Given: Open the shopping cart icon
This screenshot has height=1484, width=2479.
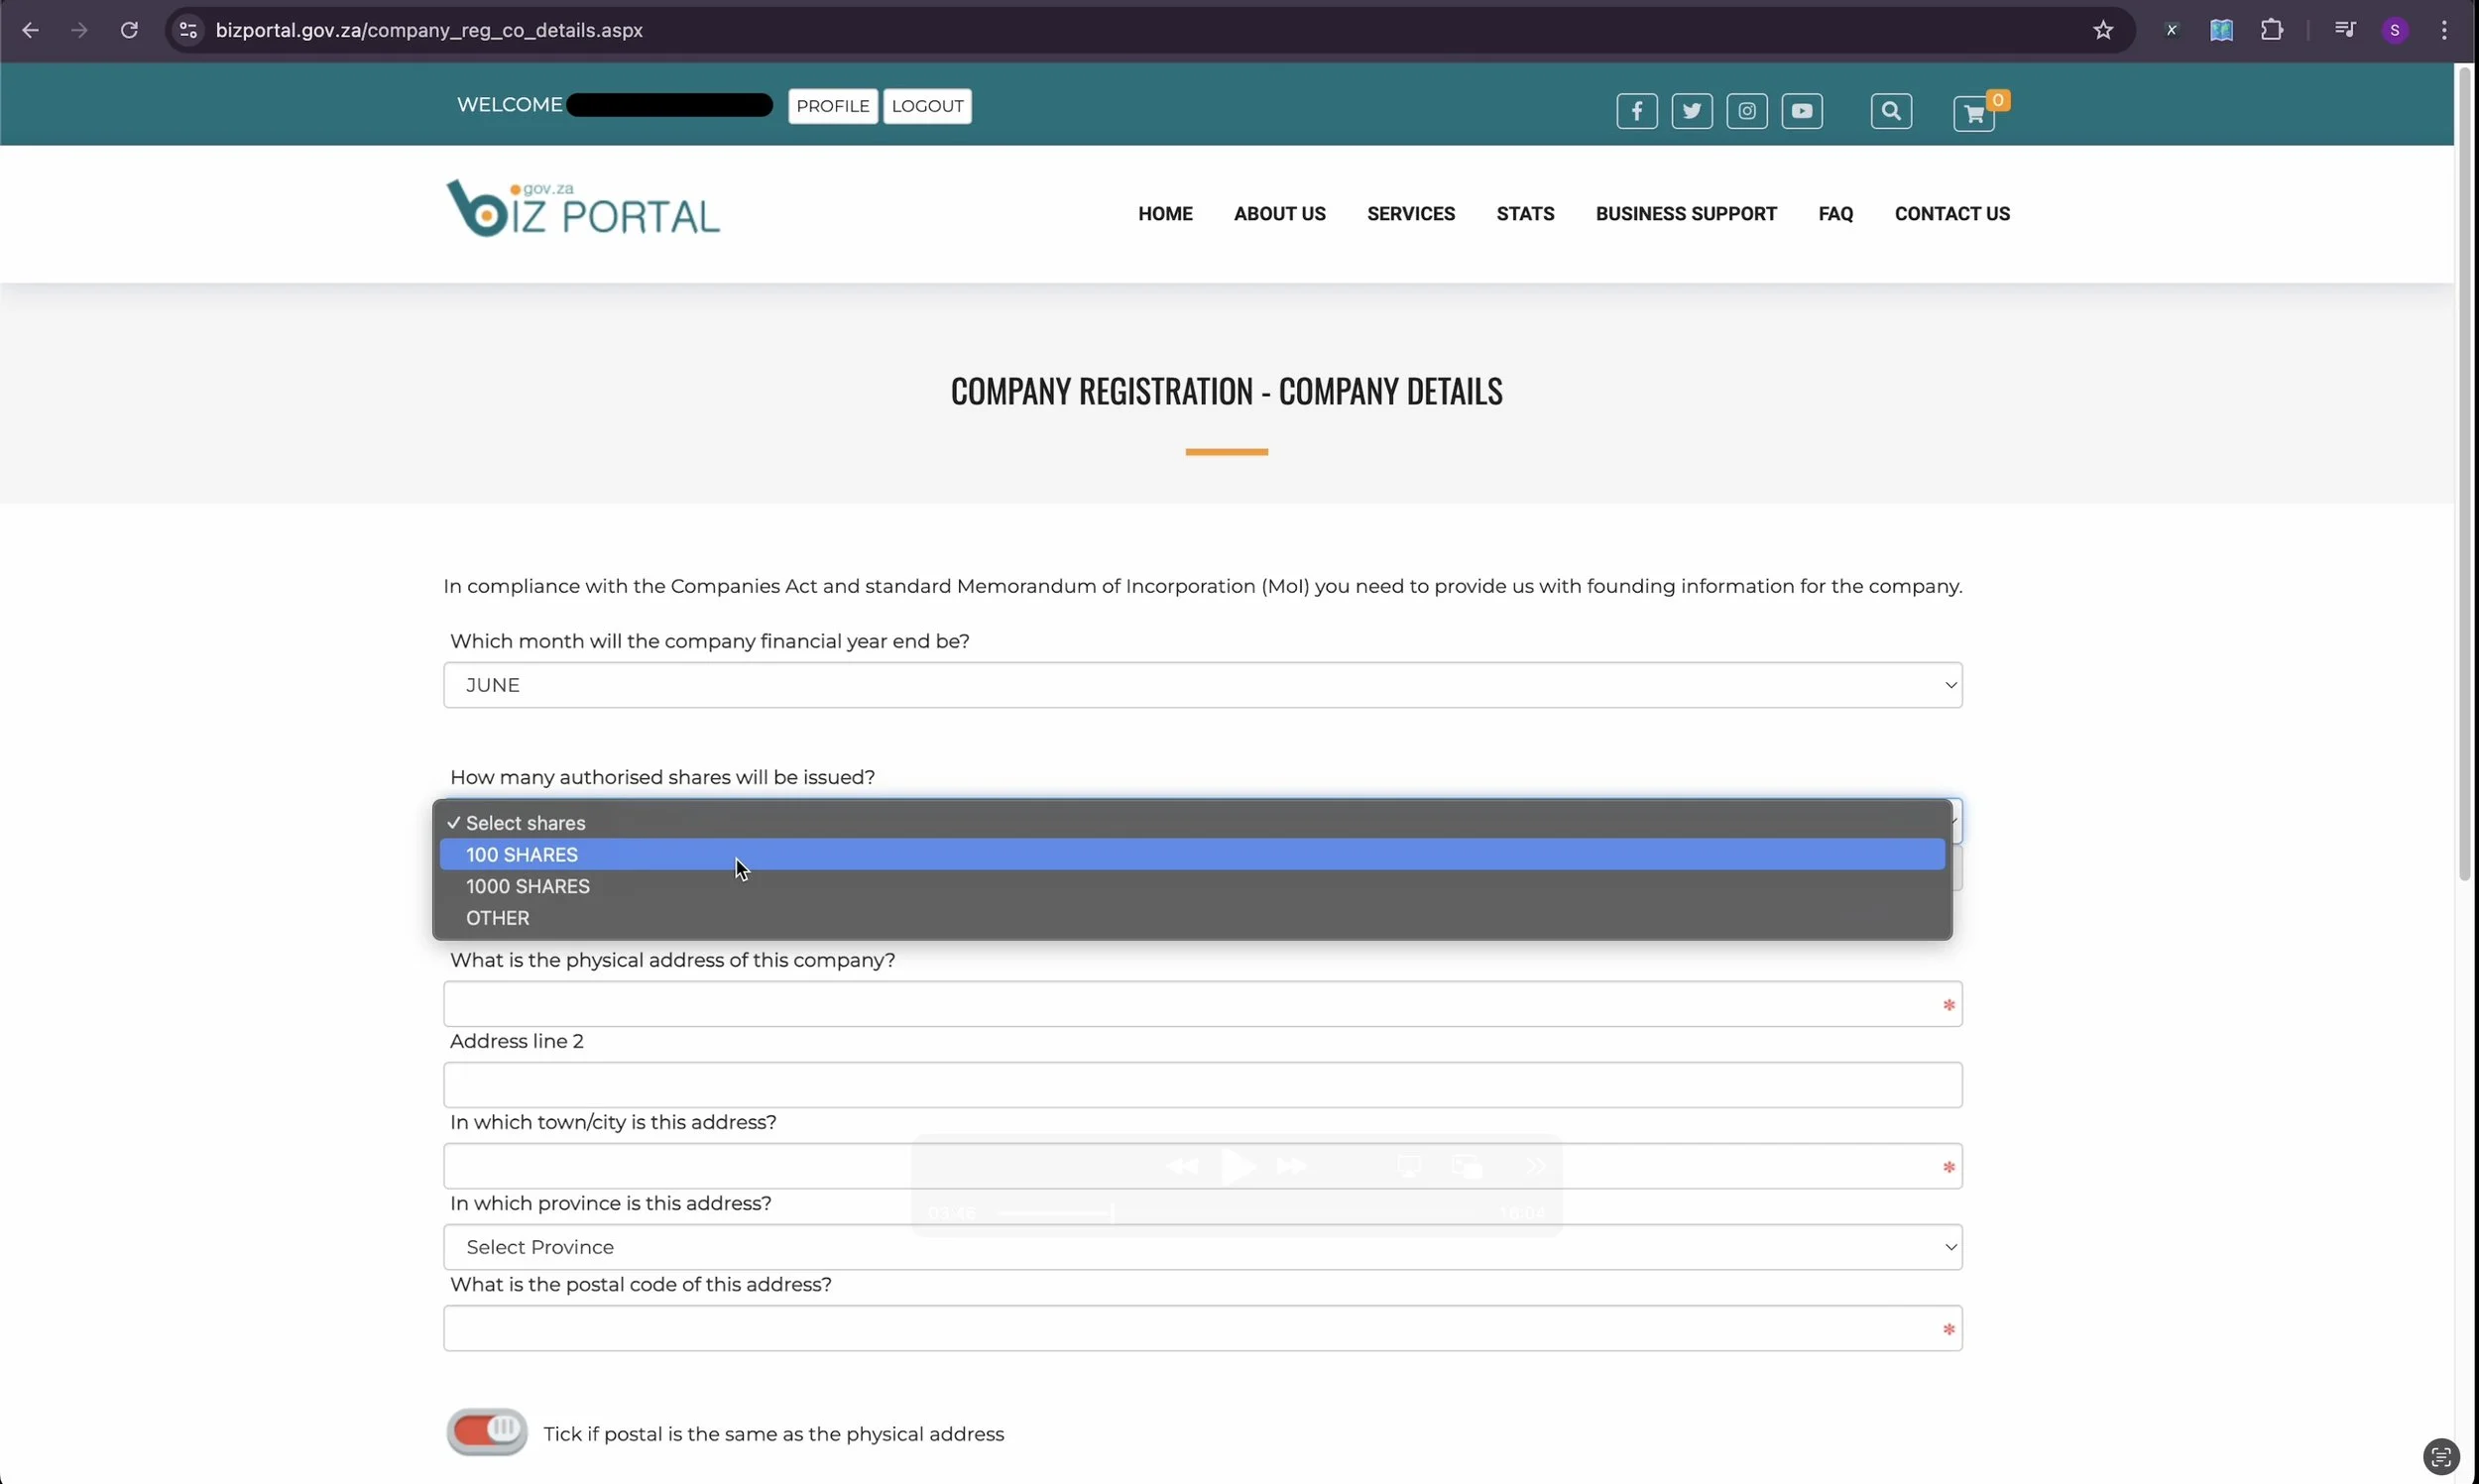Looking at the screenshot, I should click(1973, 114).
